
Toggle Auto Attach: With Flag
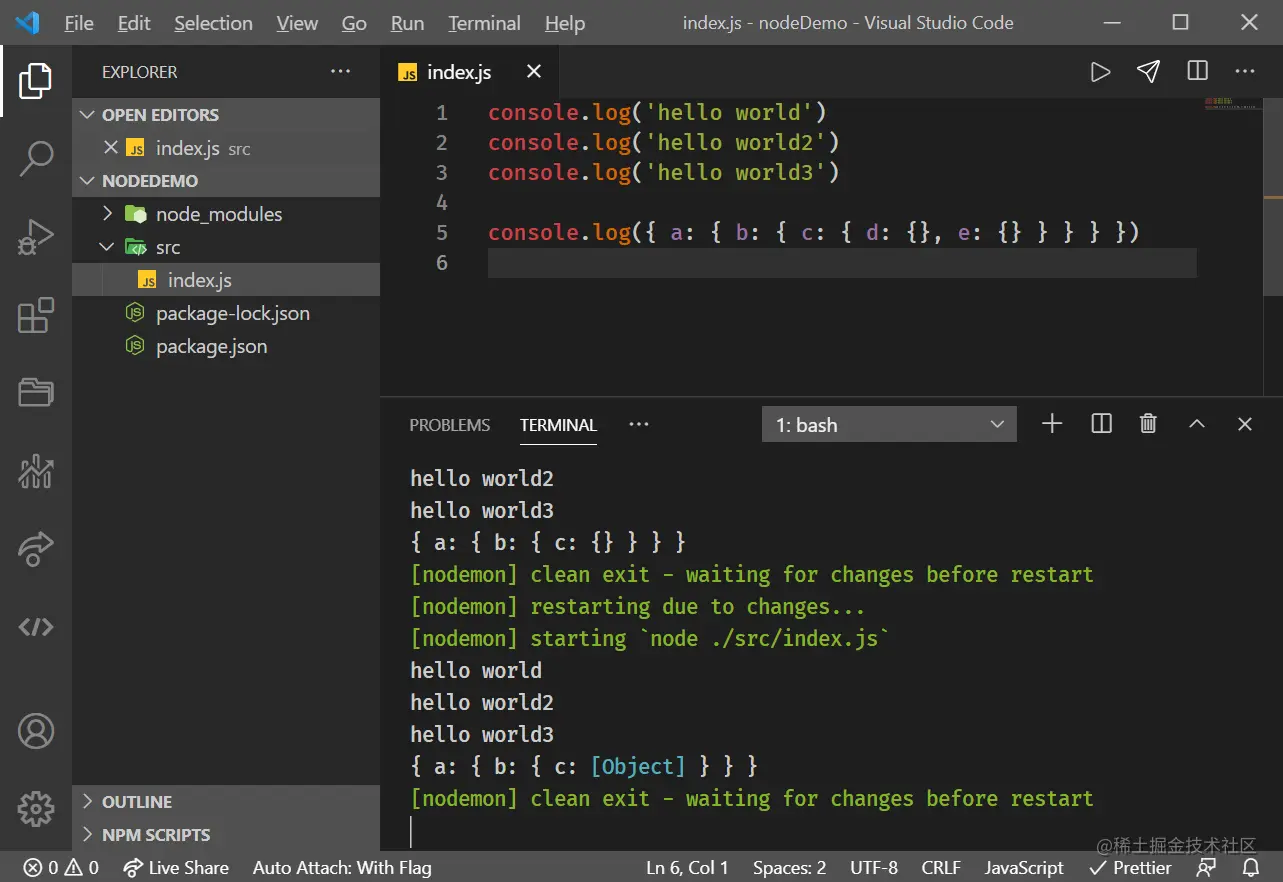click(342, 867)
